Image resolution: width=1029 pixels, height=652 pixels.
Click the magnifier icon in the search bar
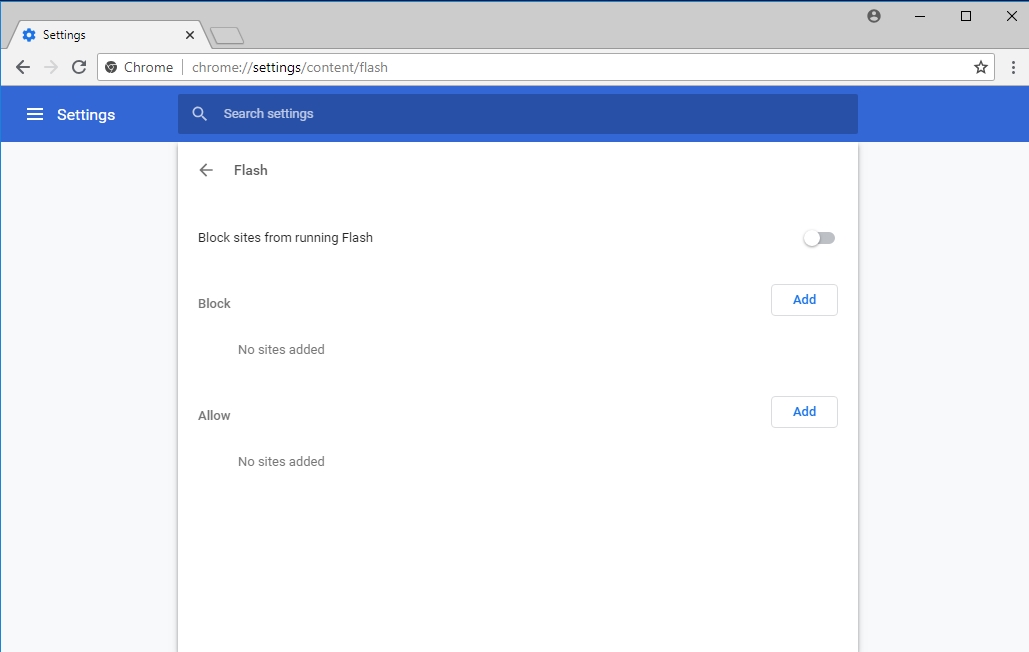tap(200, 114)
